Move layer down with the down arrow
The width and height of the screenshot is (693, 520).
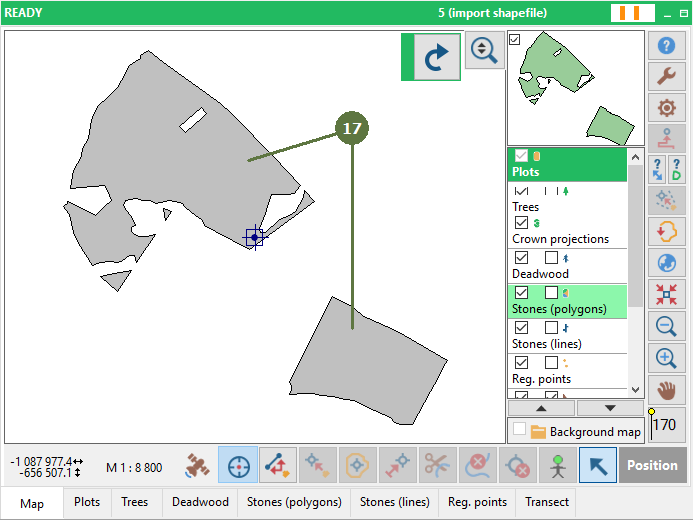click(x=610, y=408)
